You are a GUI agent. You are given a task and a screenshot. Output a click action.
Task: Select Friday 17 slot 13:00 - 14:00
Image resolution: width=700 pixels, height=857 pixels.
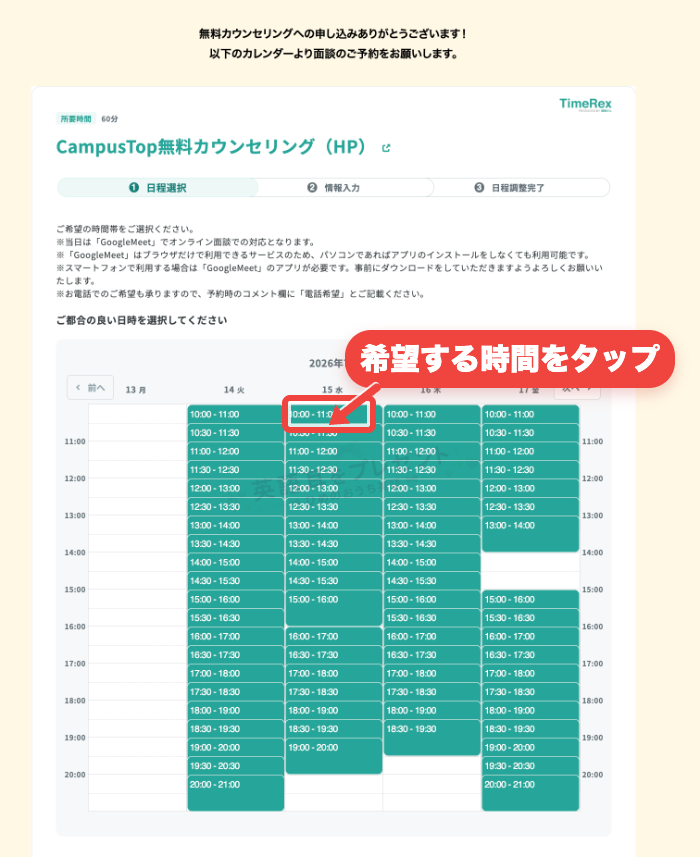coord(531,534)
